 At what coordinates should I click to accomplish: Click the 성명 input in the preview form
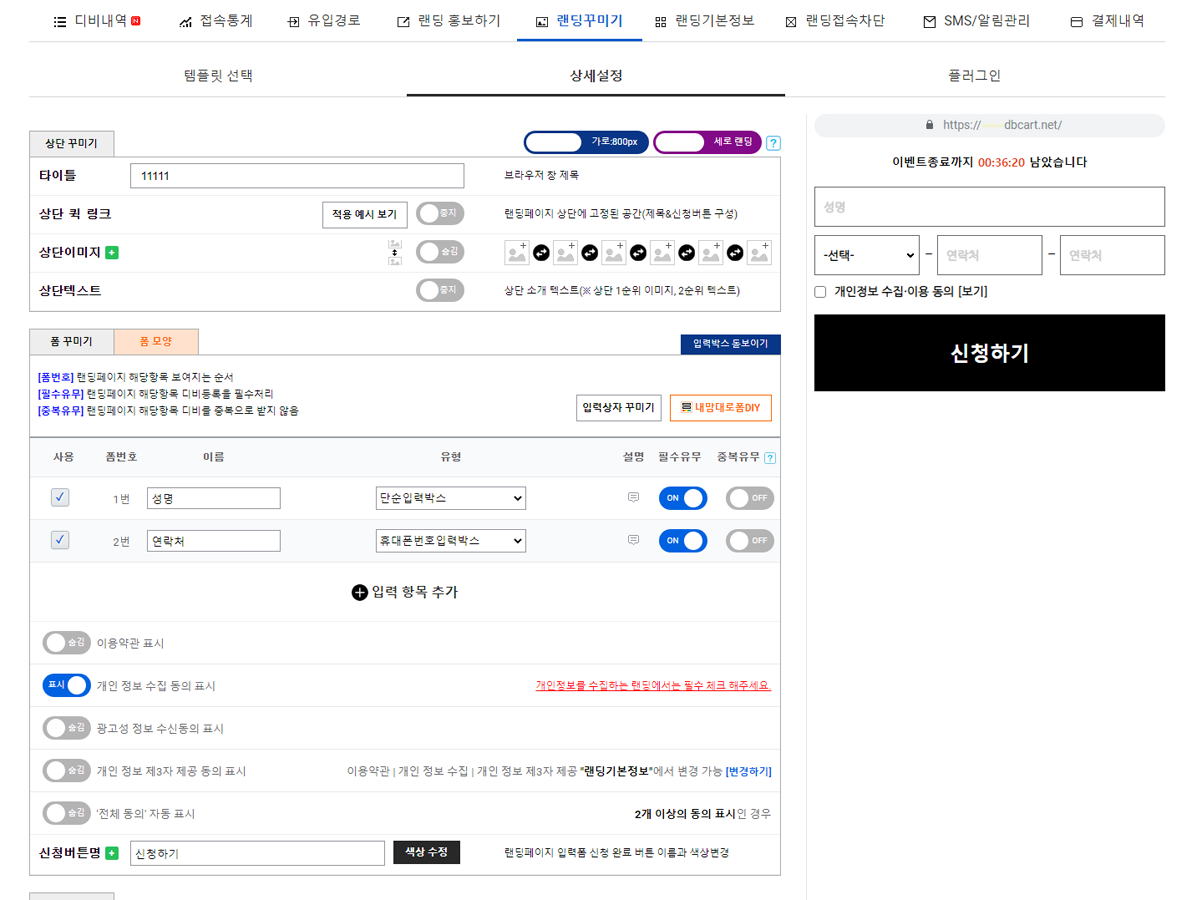click(x=989, y=207)
